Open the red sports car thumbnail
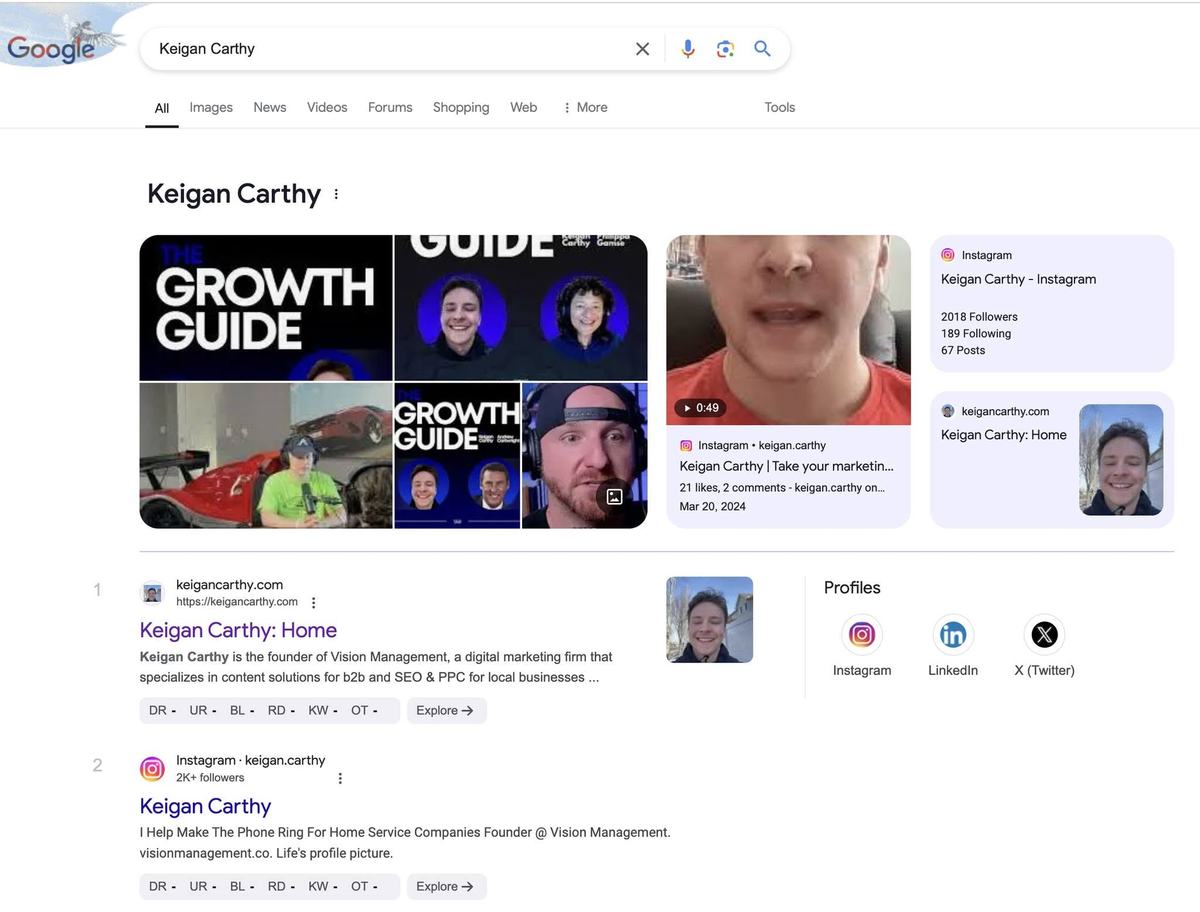1200x912 pixels. pos(266,456)
